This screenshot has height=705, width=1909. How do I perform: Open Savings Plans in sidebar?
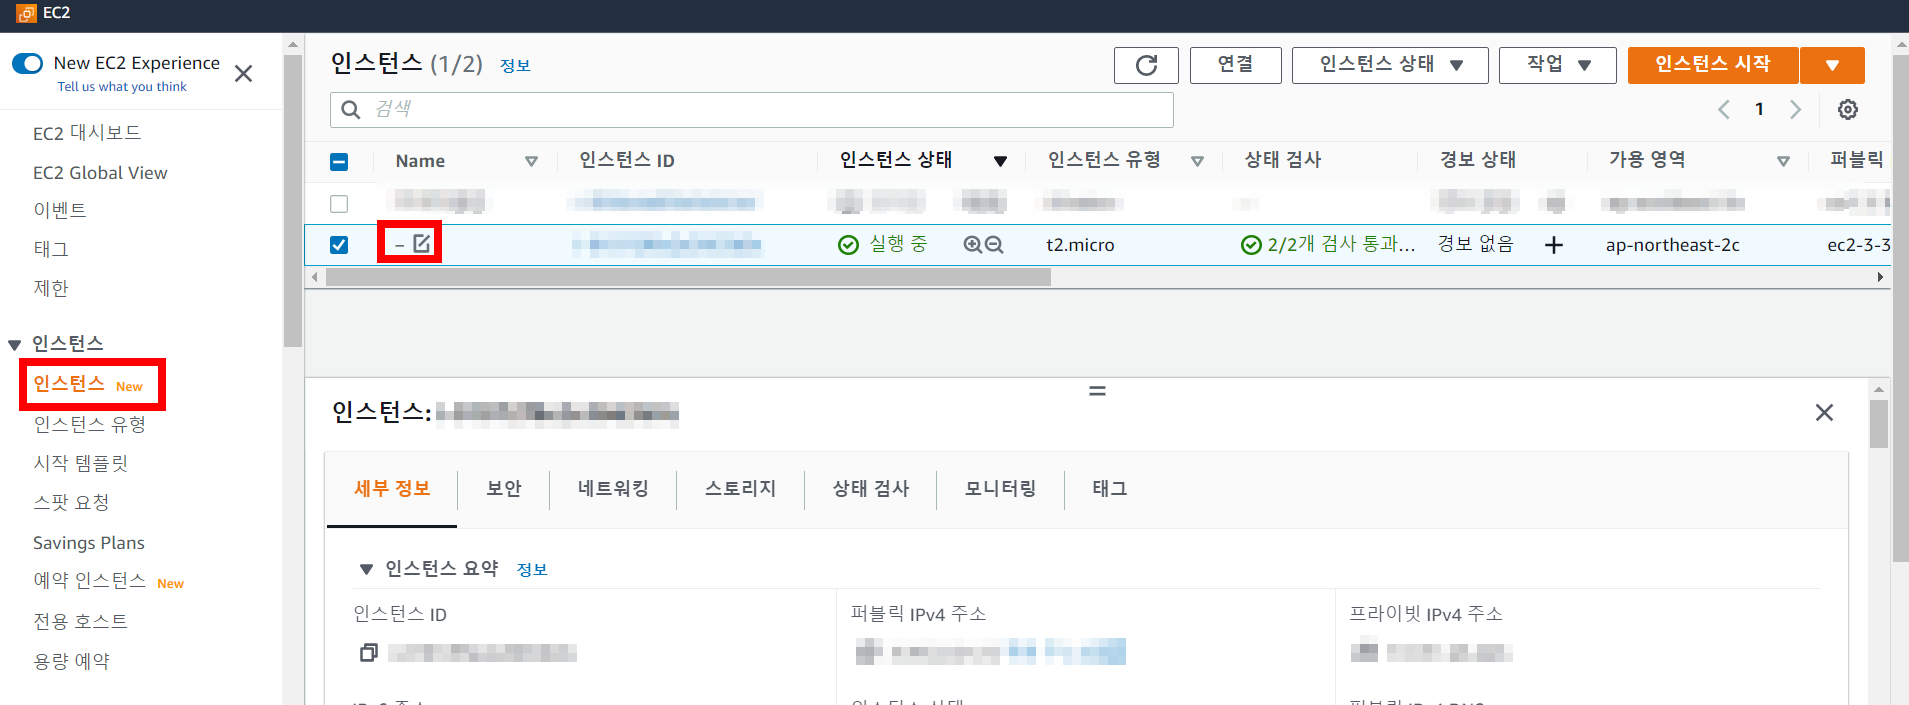[89, 543]
